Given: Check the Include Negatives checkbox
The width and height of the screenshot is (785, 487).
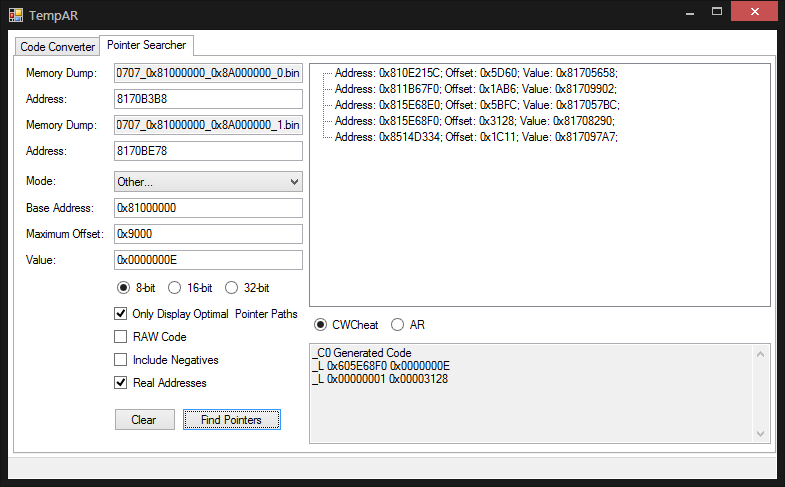Looking at the screenshot, I should click(121, 360).
